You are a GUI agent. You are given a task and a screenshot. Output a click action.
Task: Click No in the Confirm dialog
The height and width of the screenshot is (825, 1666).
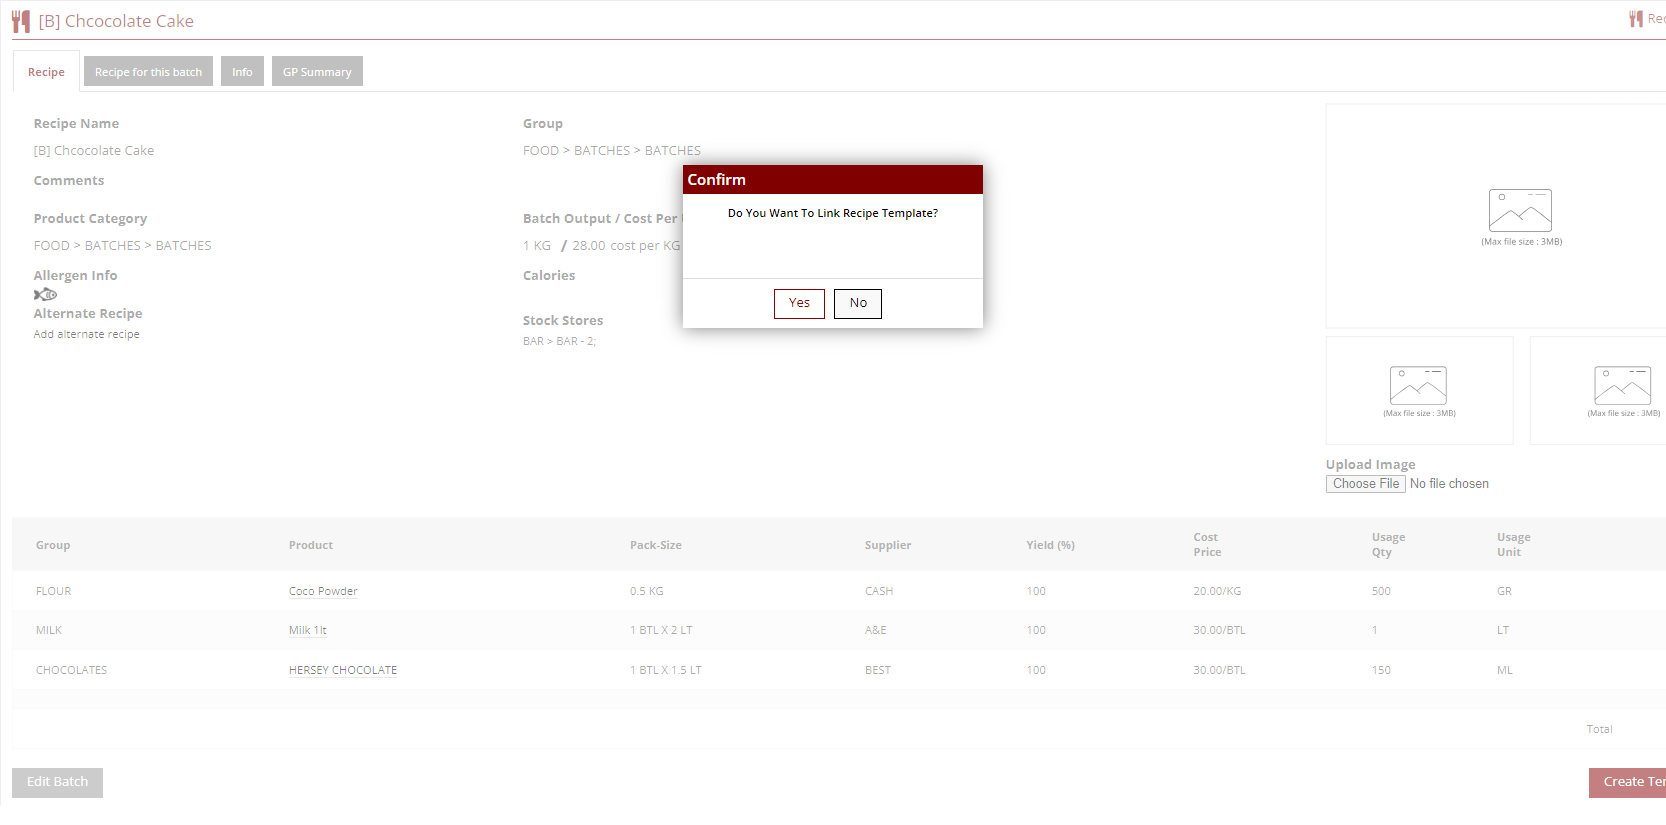tap(857, 303)
